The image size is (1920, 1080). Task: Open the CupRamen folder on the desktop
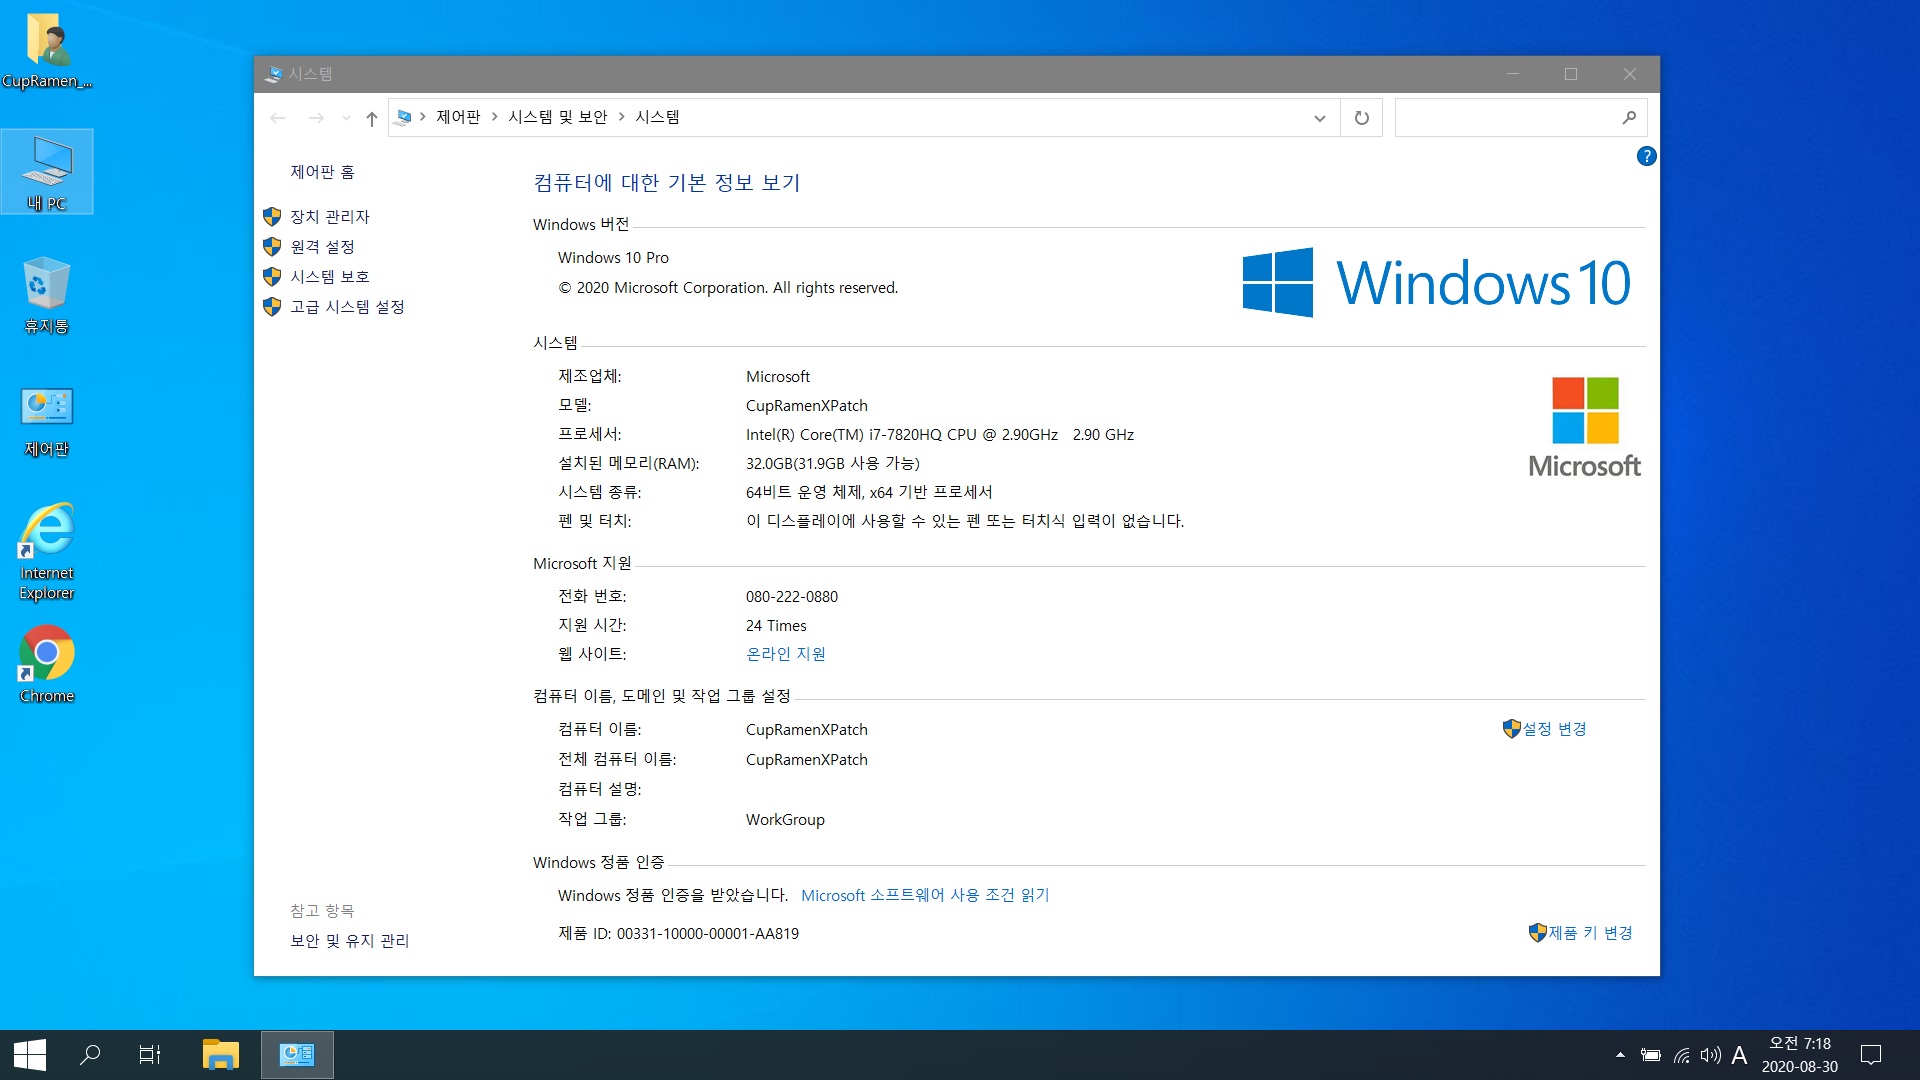47,50
